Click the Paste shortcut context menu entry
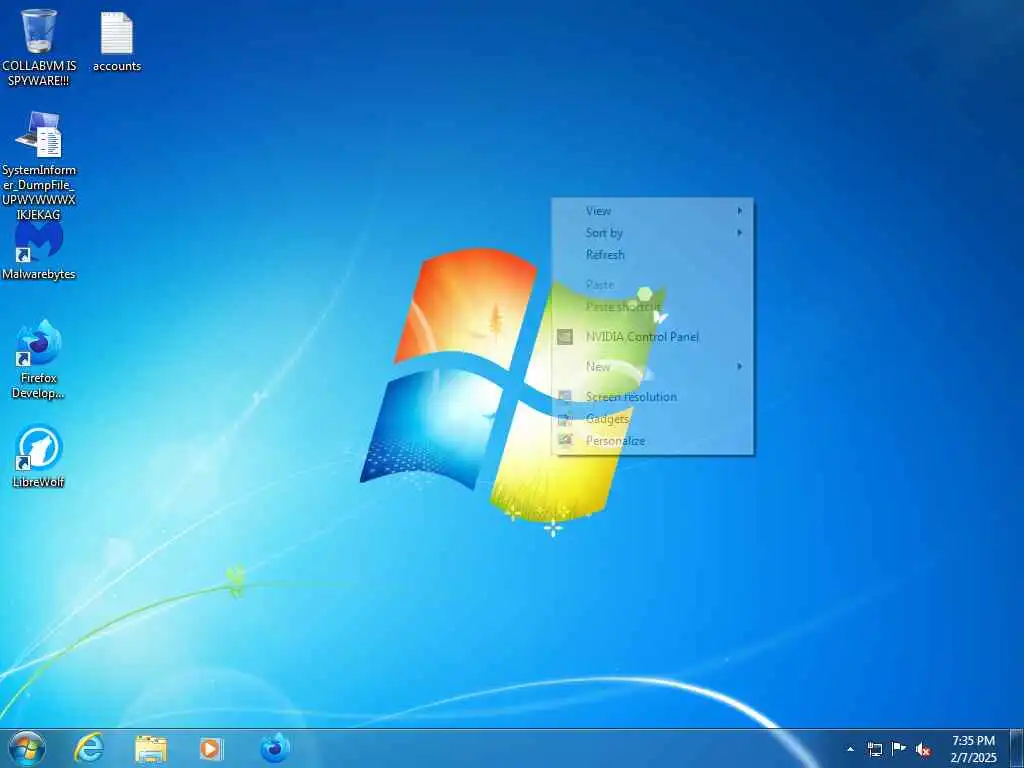 pyautogui.click(x=652, y=307)
